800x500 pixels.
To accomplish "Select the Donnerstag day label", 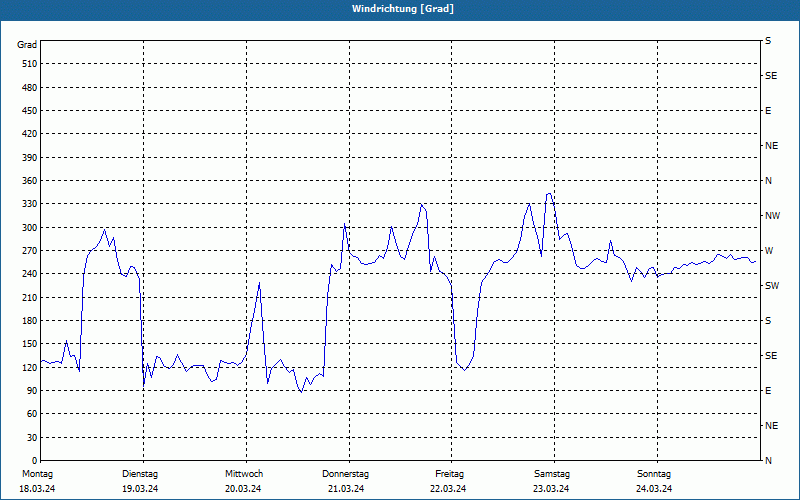I will coord(345,474).
